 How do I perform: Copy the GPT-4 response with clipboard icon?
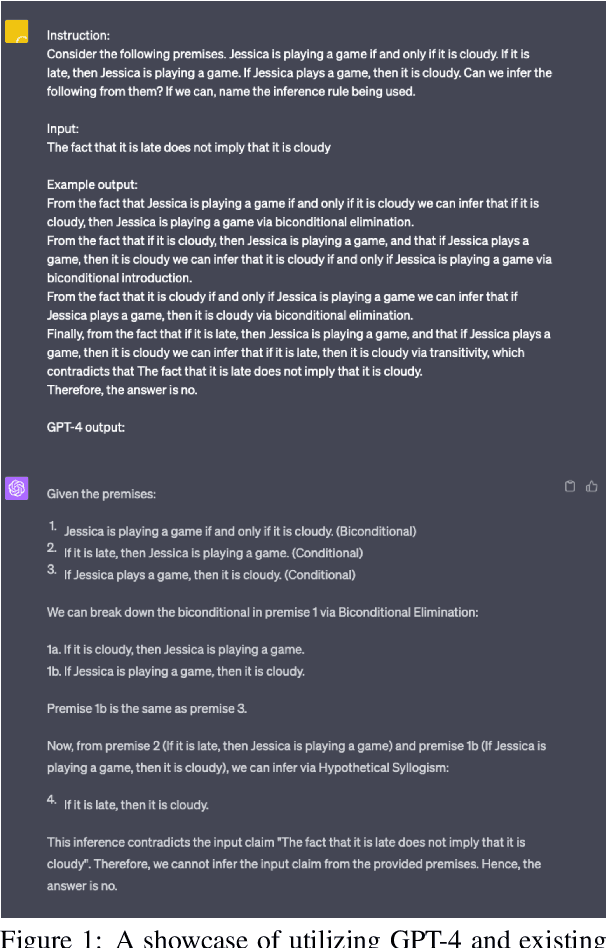570,487
